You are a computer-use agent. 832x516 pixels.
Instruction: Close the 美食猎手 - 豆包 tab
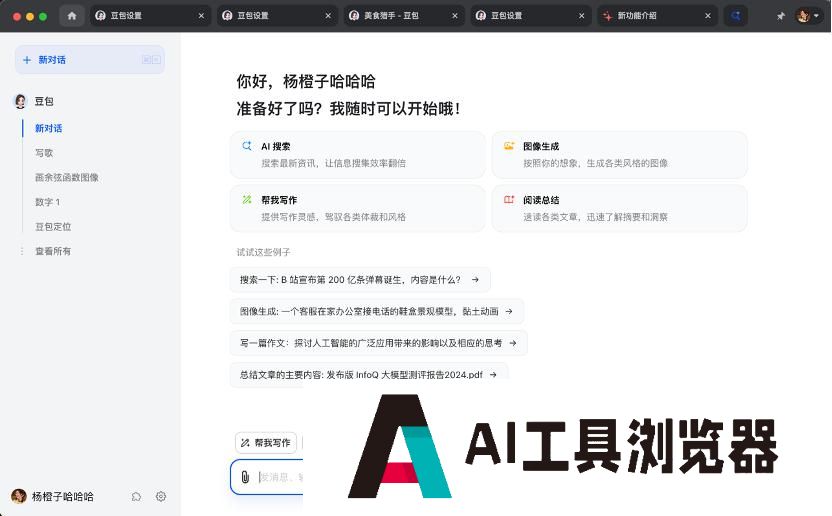pyautogui.click(x=455, y=16)
